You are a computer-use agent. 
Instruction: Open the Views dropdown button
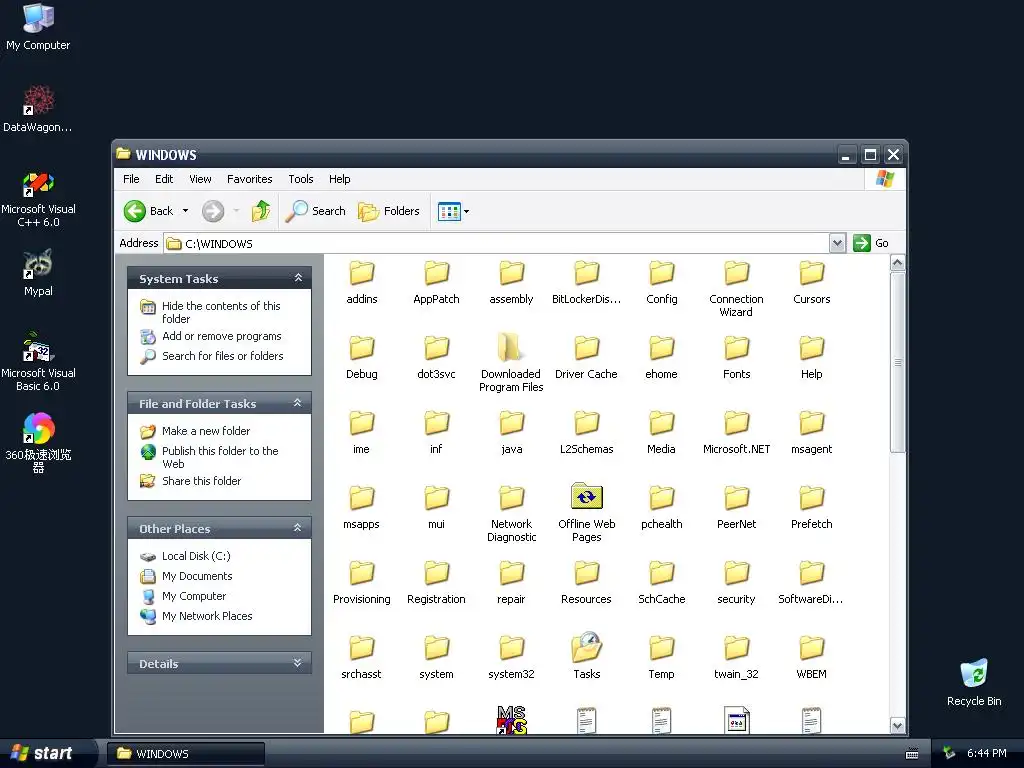[x=453, y=211]
